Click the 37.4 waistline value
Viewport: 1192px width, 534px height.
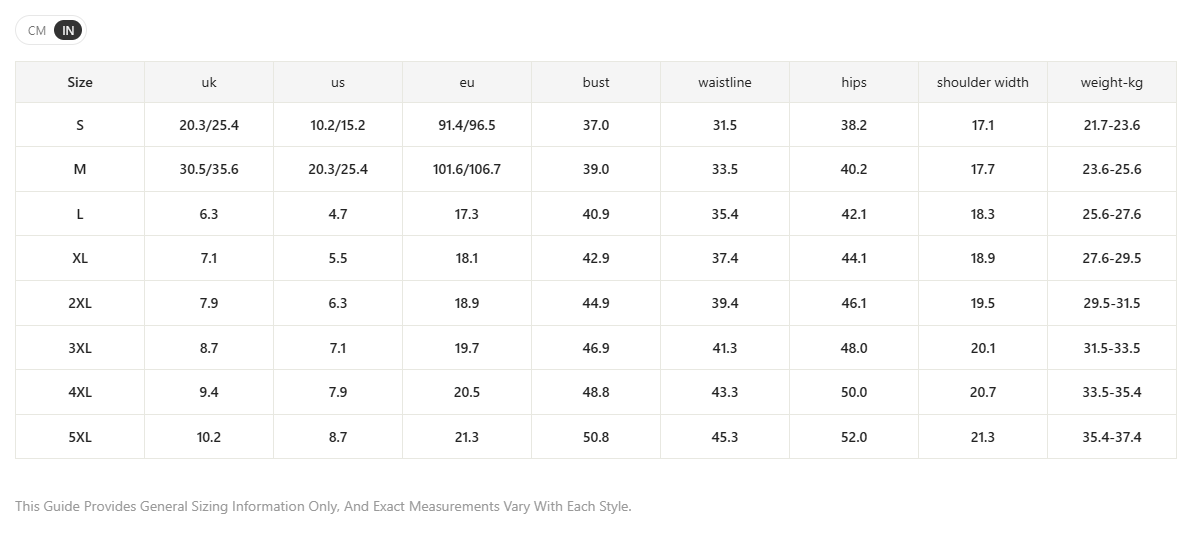coord(724,258)
